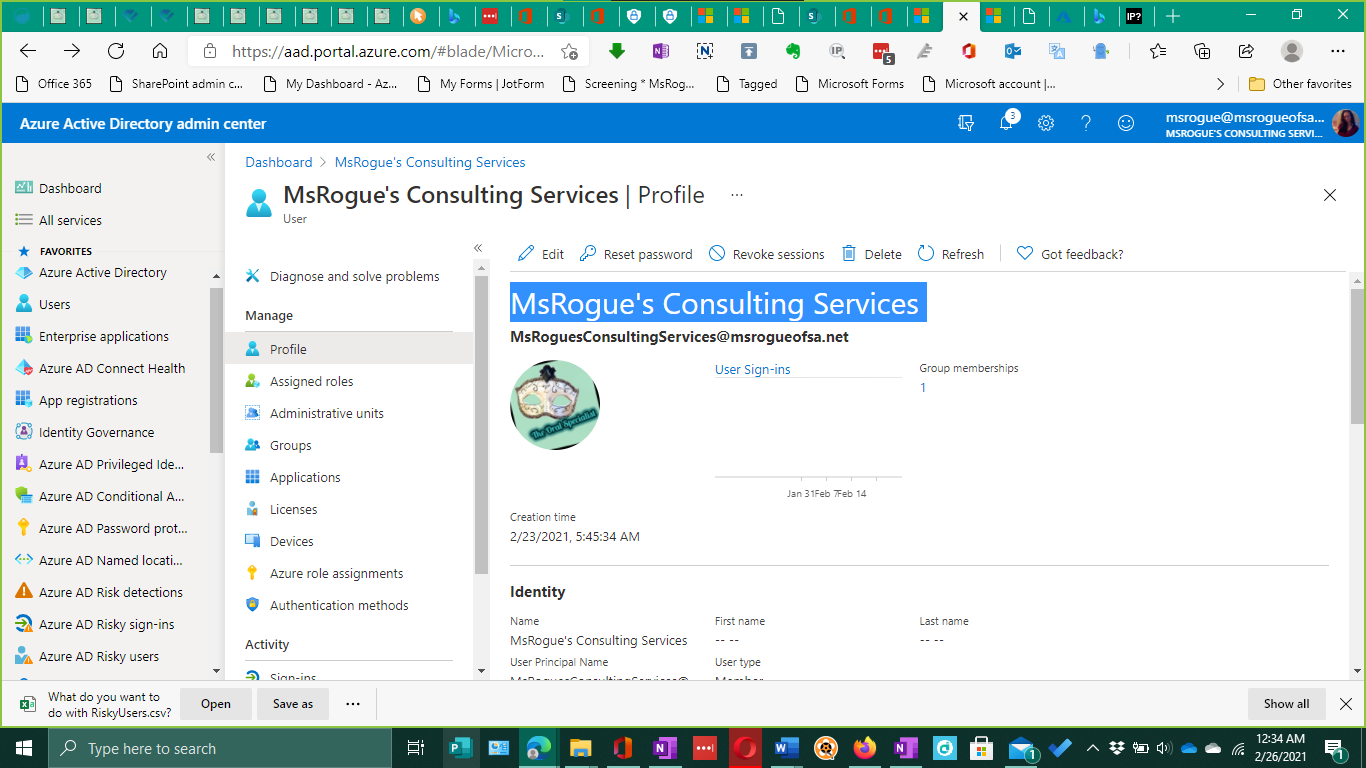This screenshot has width=1366, height=768.
Task: Click the Revoke sessions icon
Action: click(717, 254)
